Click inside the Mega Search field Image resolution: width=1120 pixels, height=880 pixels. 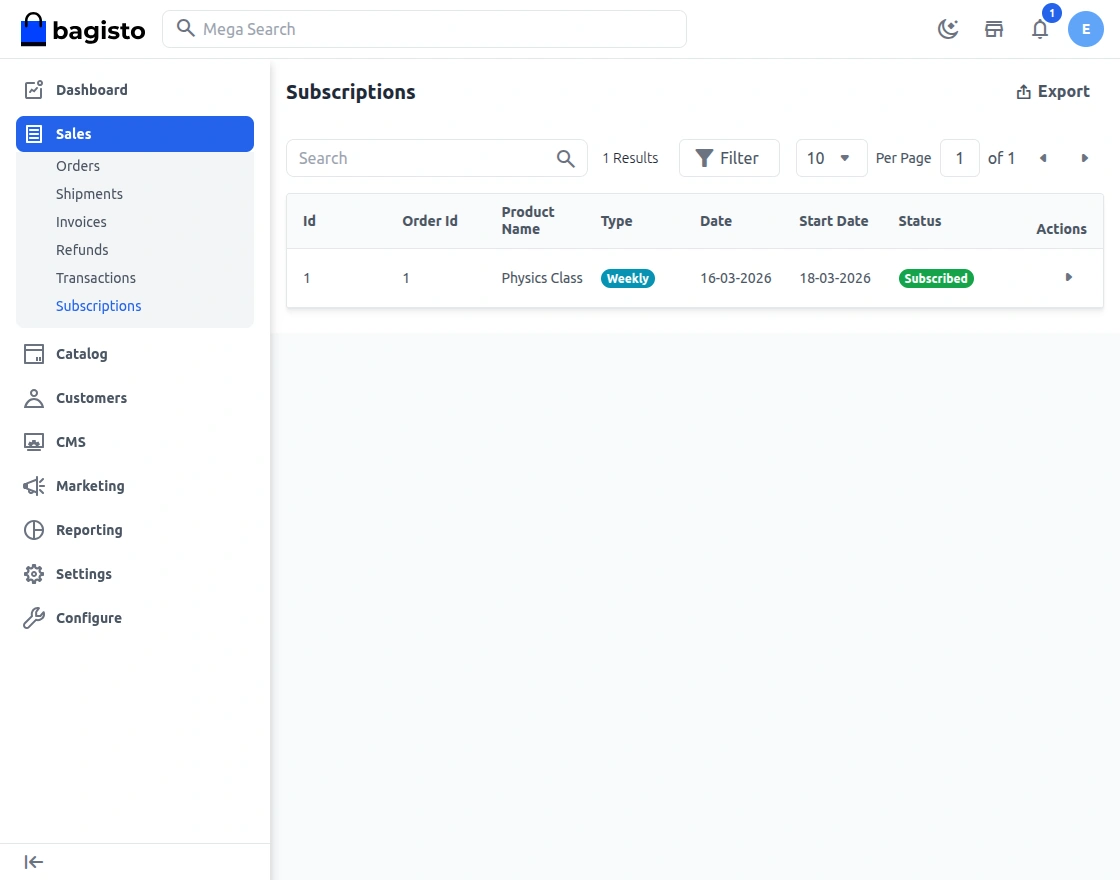[x=424, y=29]
